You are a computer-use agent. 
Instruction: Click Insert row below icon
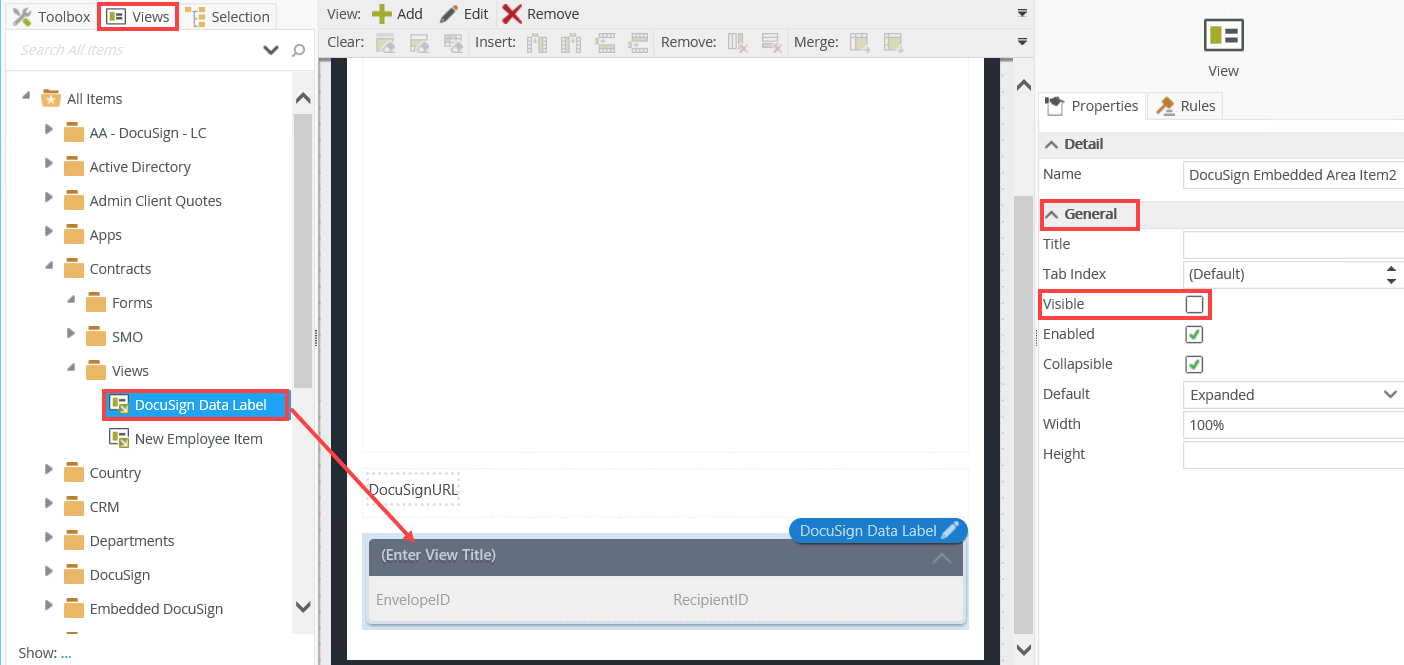[x=638, y=42]
